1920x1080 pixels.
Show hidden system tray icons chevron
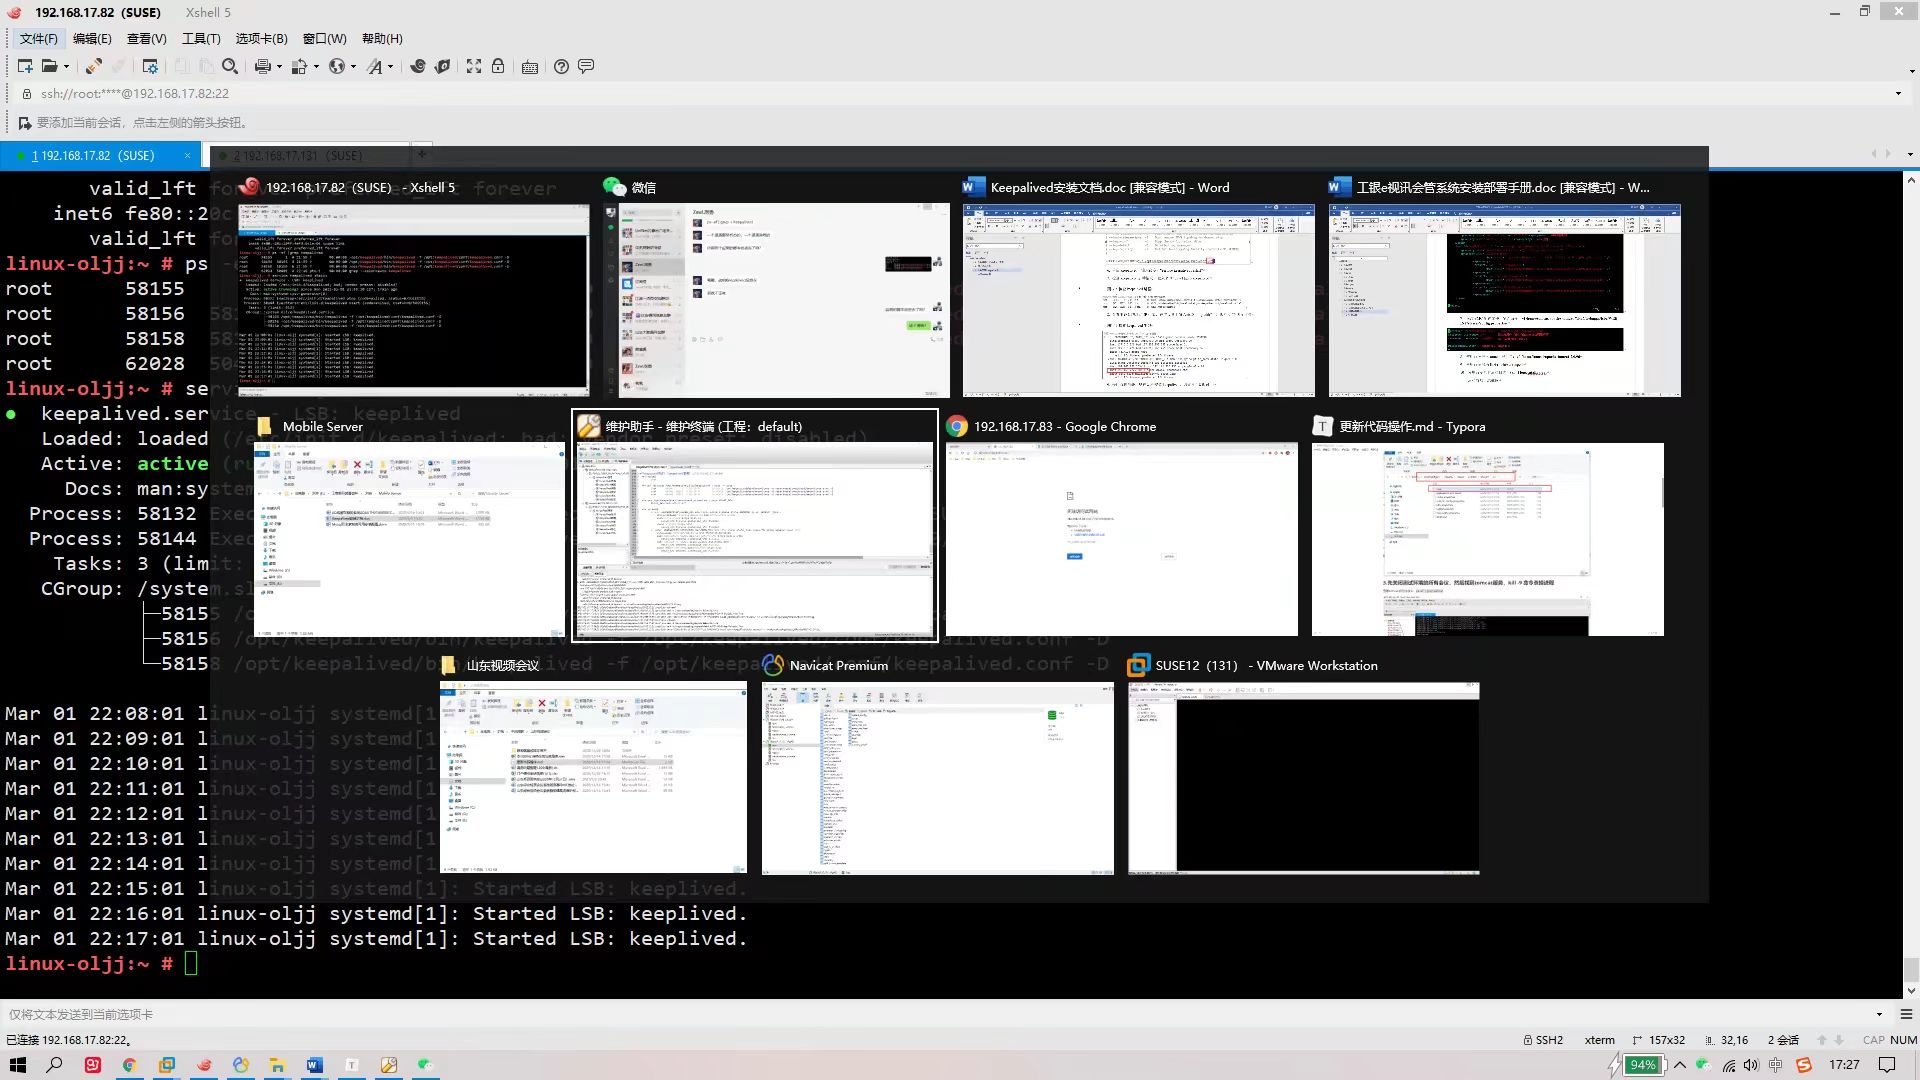click(x=1680, y=1065)
